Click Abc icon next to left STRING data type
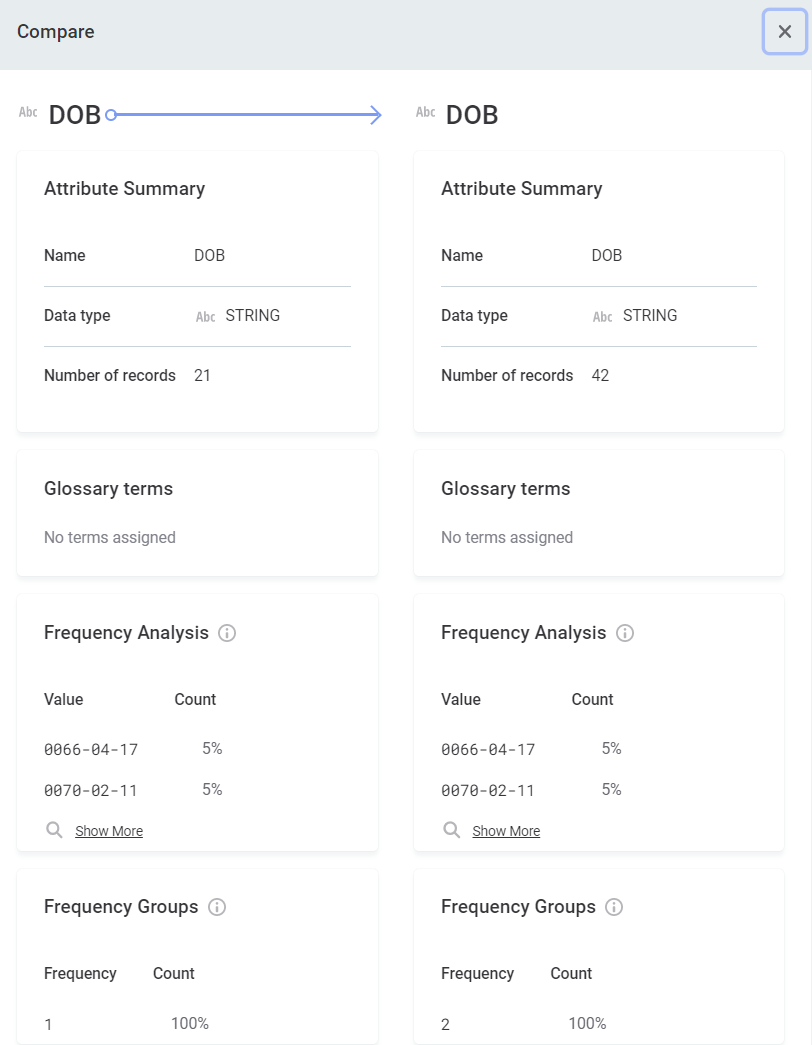Viewport: 812px width, 1045px height. 205,317
